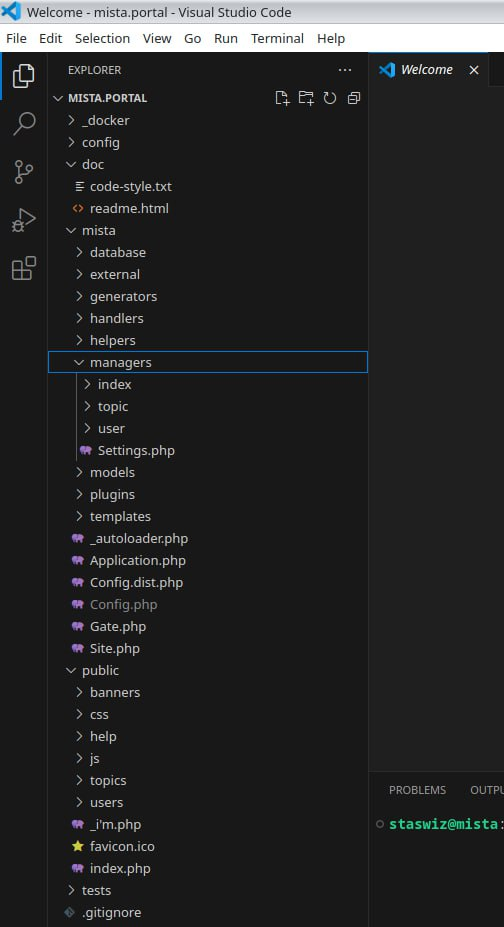This screenshot has width=504, height=927.
Task: Expand the topics folder in public
Action: pos(208,780)
